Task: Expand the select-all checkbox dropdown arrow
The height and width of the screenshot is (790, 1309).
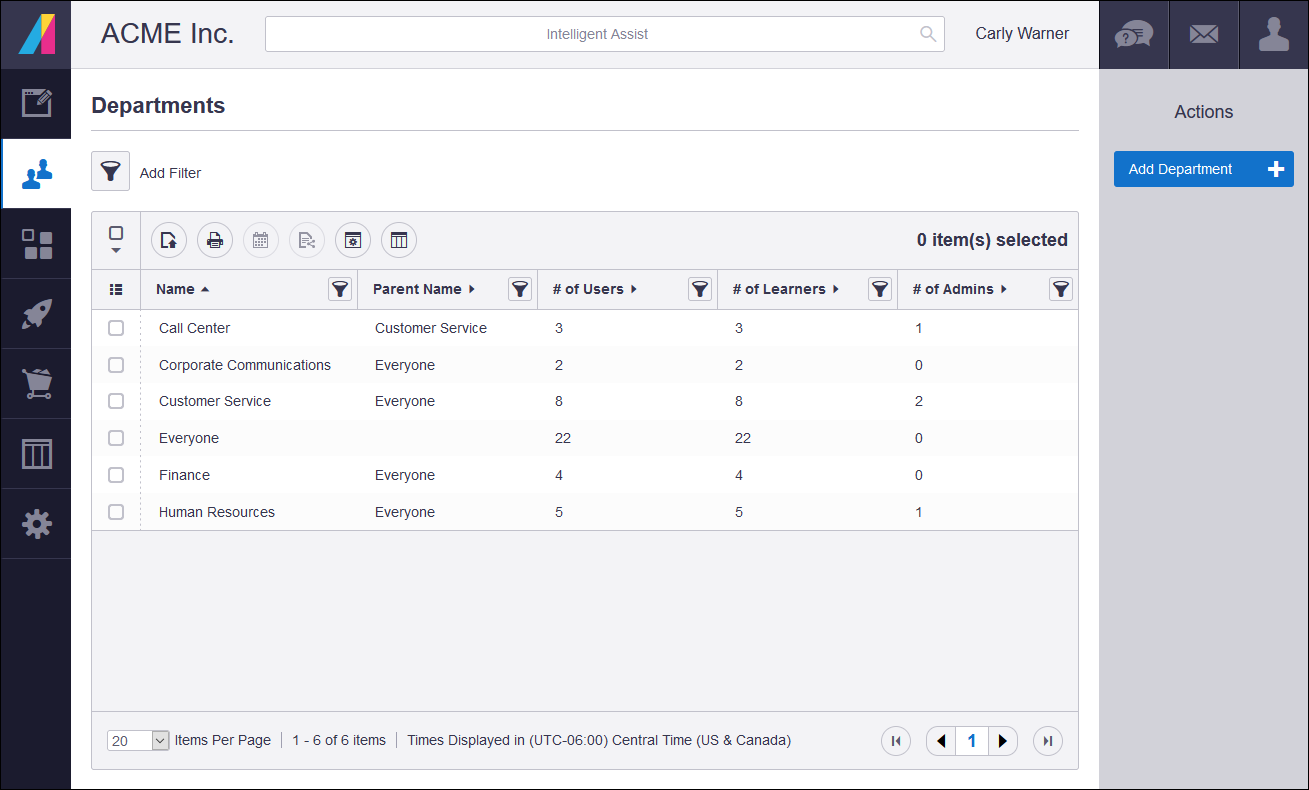Action: tap(116, 251)
